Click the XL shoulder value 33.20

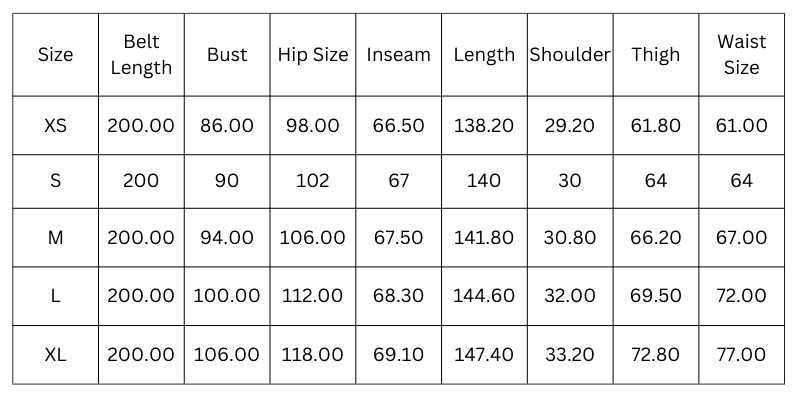[569, 355]
